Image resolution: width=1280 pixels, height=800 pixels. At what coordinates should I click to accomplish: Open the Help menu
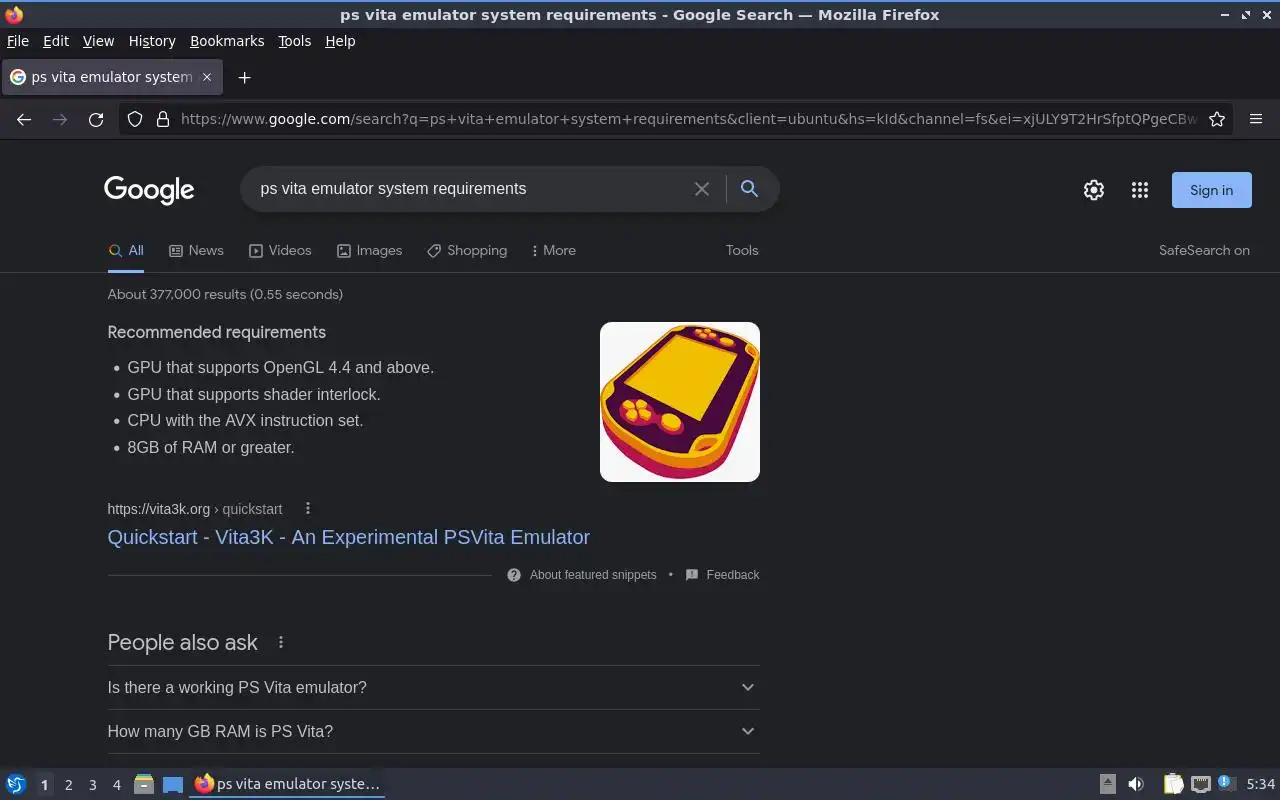point(340,41)
